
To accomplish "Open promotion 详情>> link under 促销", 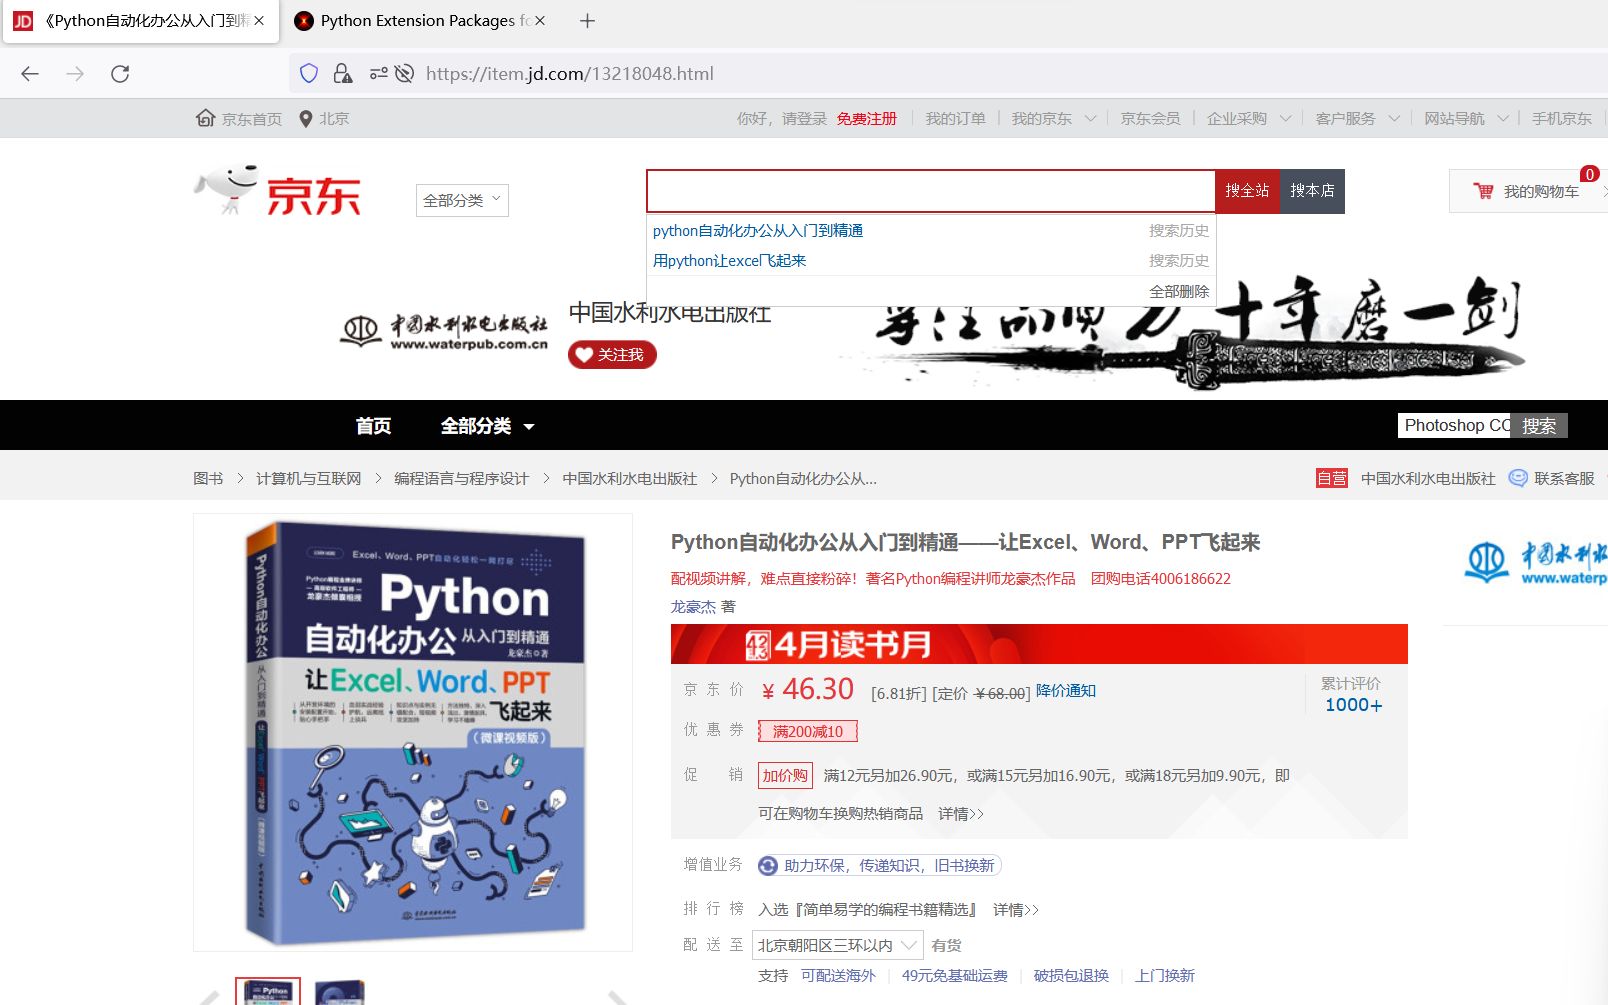I will 961,814.
